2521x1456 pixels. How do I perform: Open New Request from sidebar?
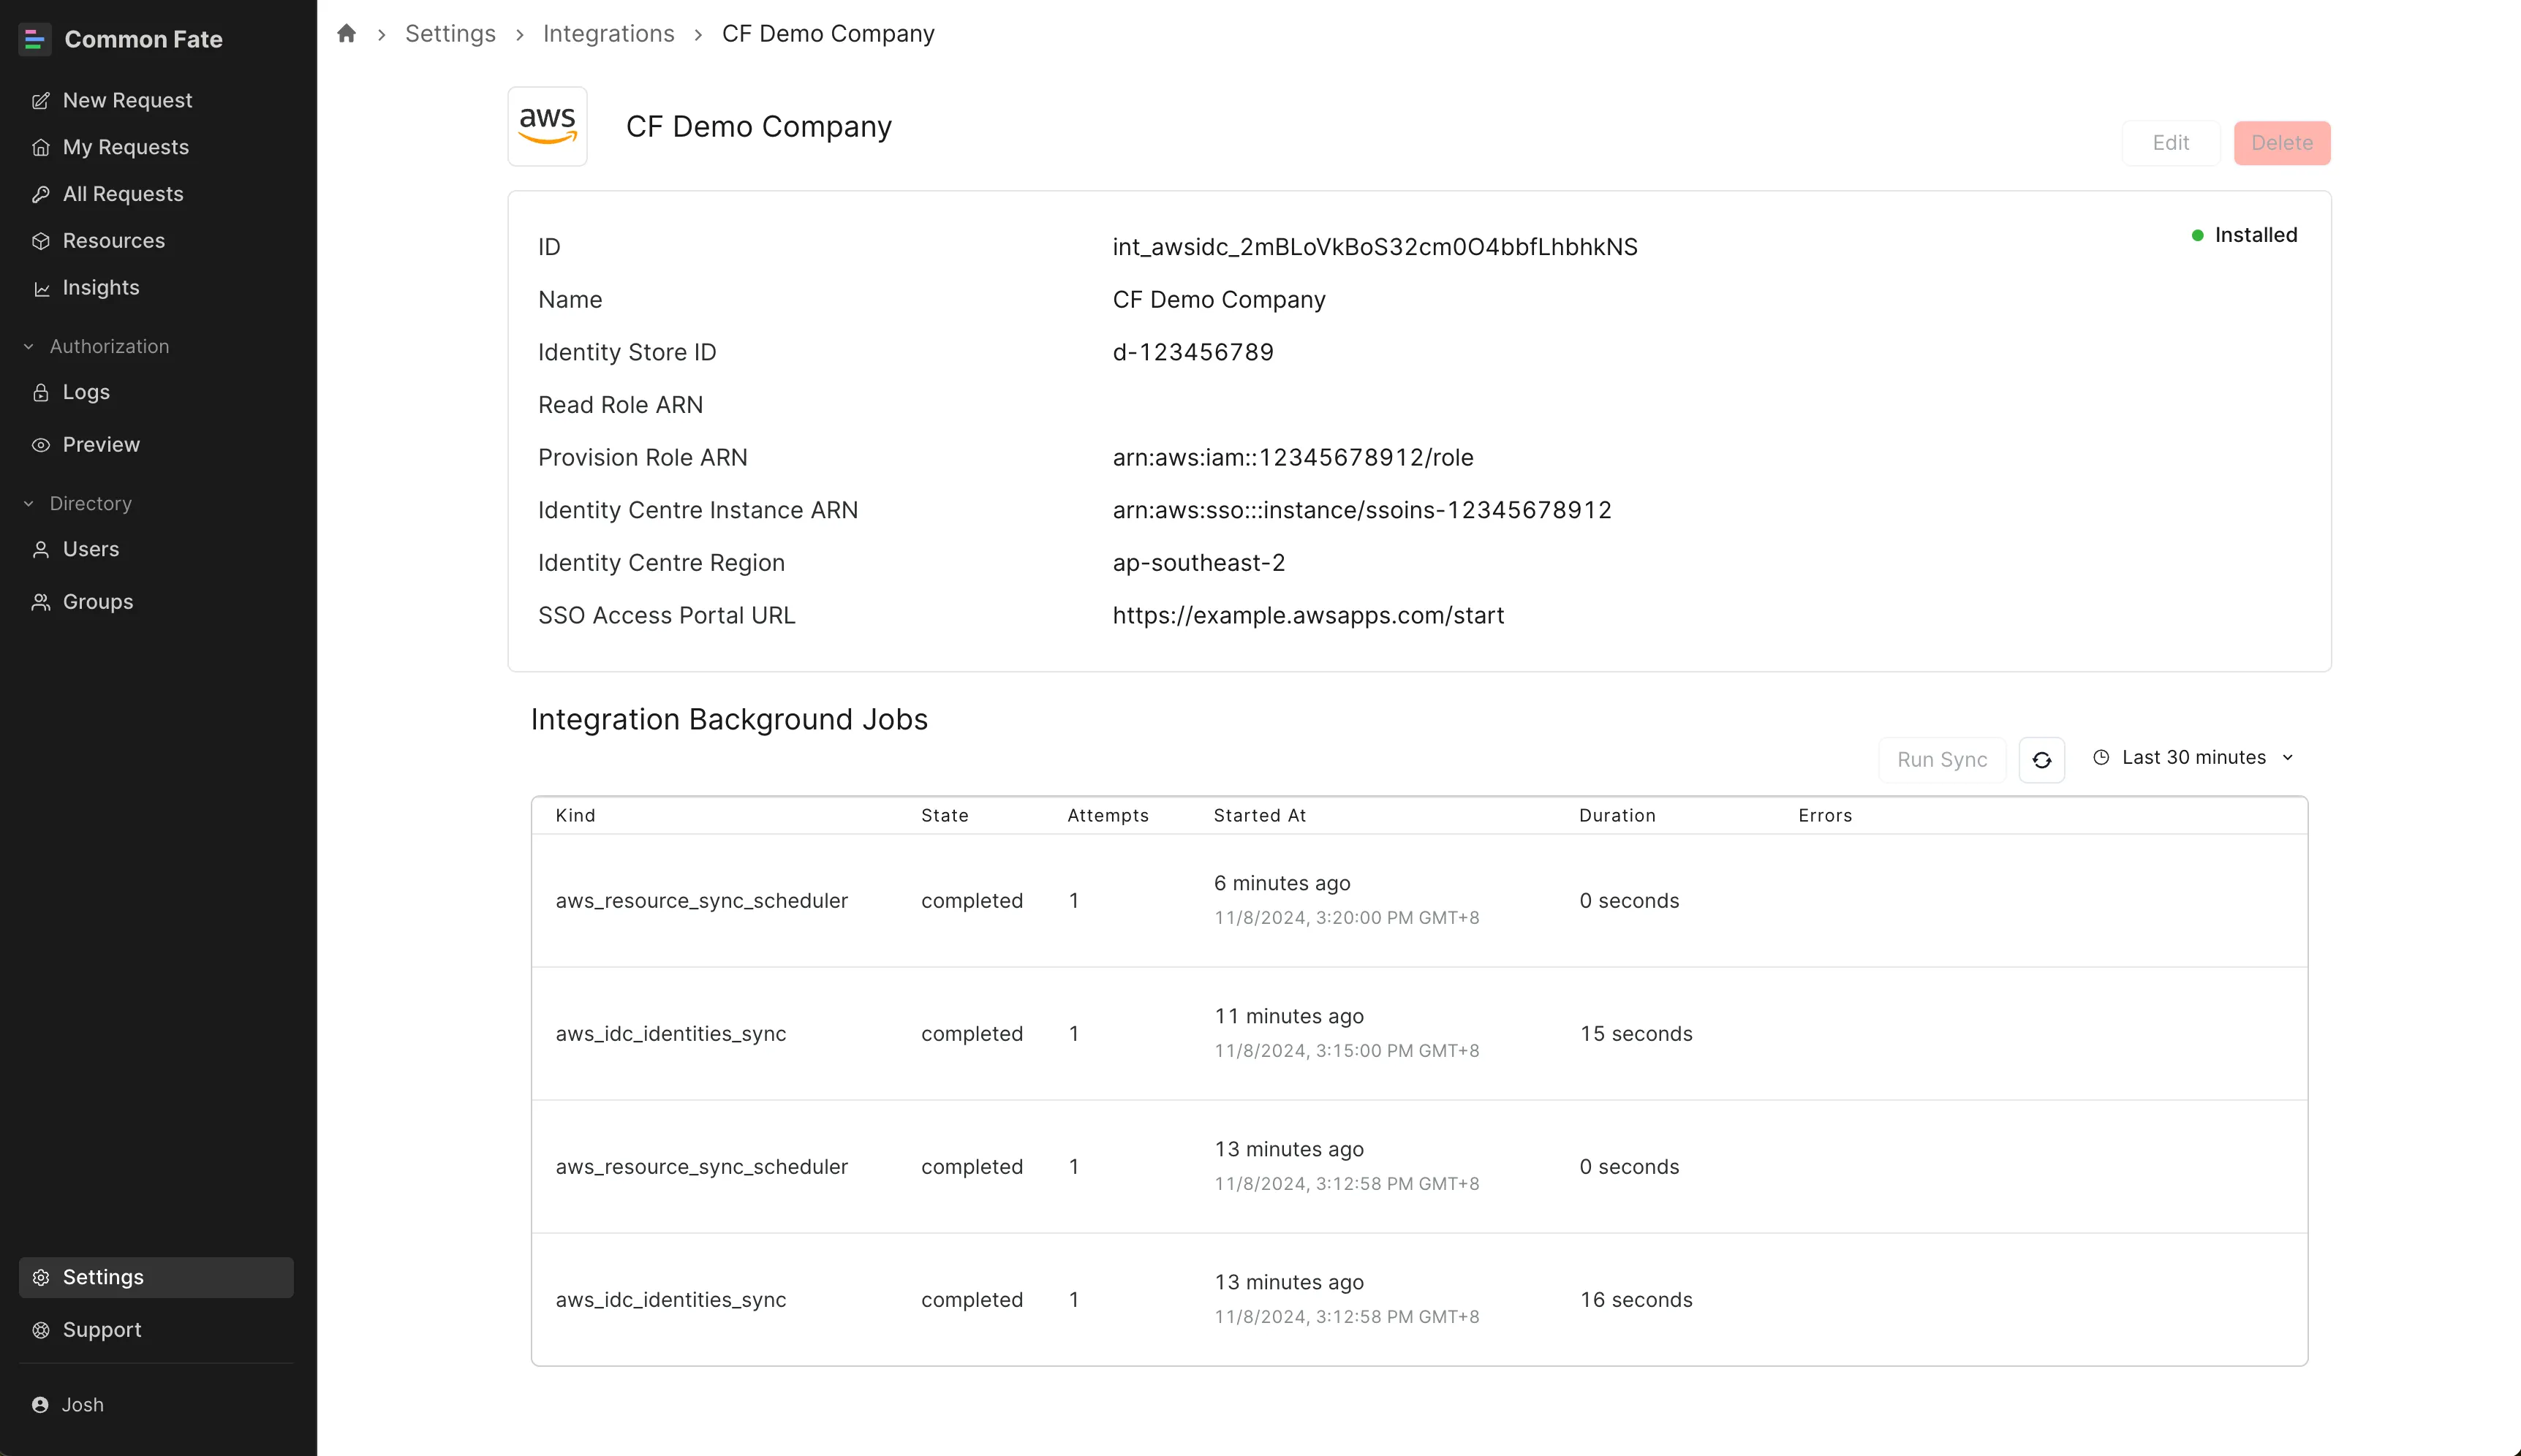(127, 100)
